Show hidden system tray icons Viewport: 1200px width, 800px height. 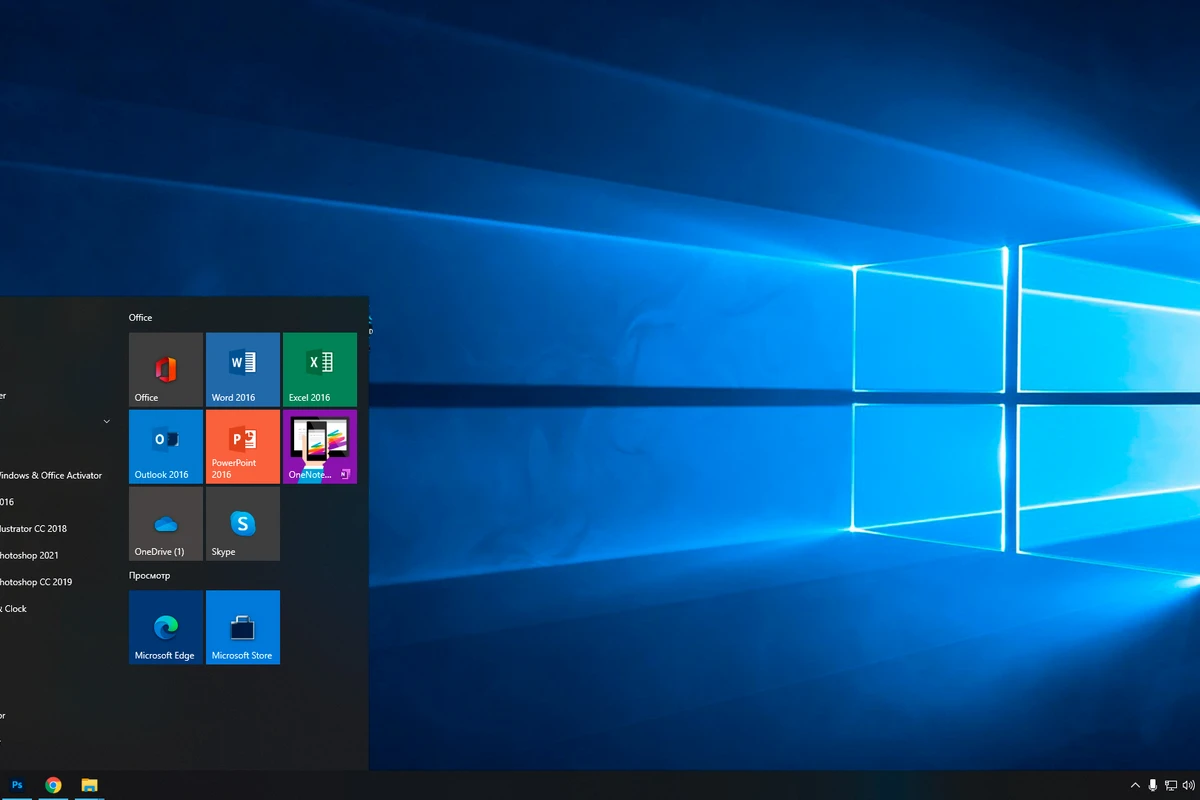click(x=1135, y=786)
